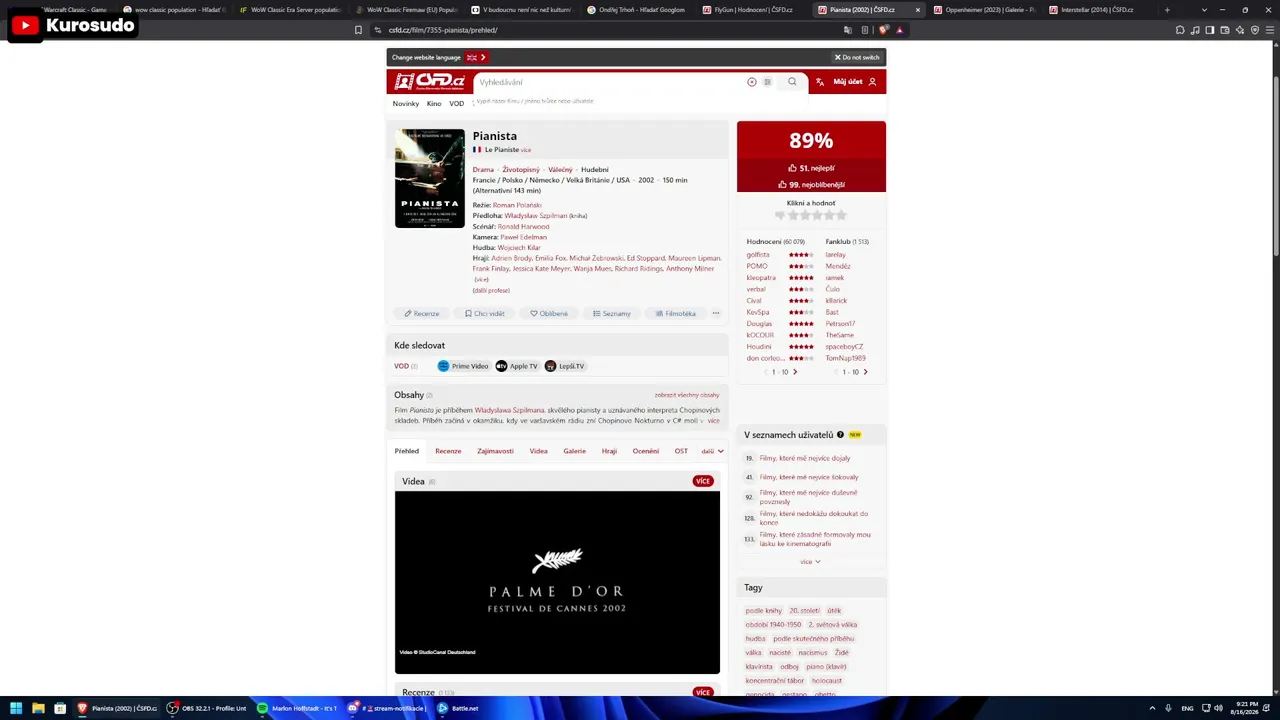The width and height of the screenshot is (1280, 720).
Task: Switch to OBS in the taskbar
Action: (208, 708)
